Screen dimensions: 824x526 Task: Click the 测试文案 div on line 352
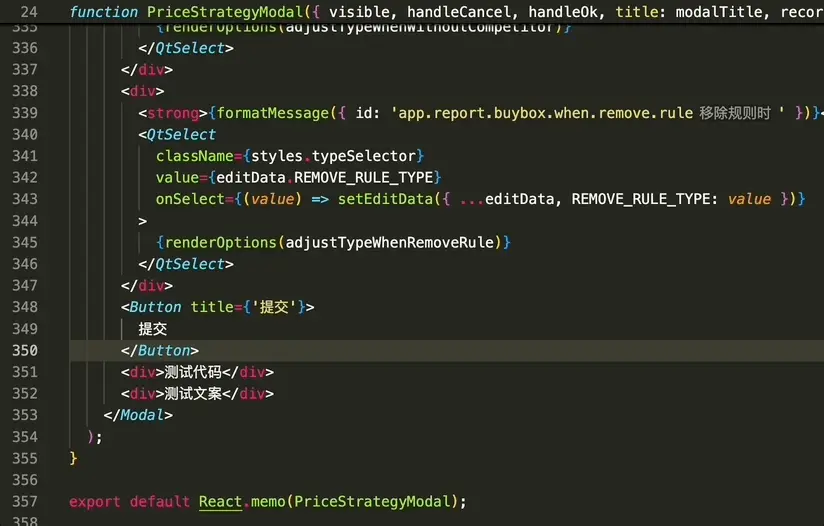(198, 394)
